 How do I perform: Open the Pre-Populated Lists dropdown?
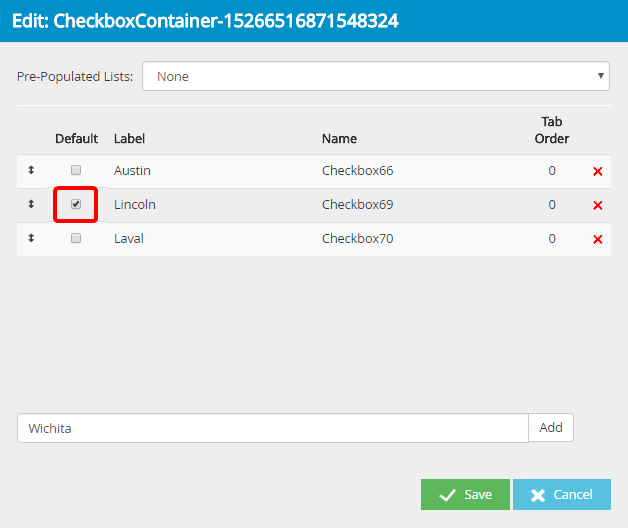[x=375, y=76]
